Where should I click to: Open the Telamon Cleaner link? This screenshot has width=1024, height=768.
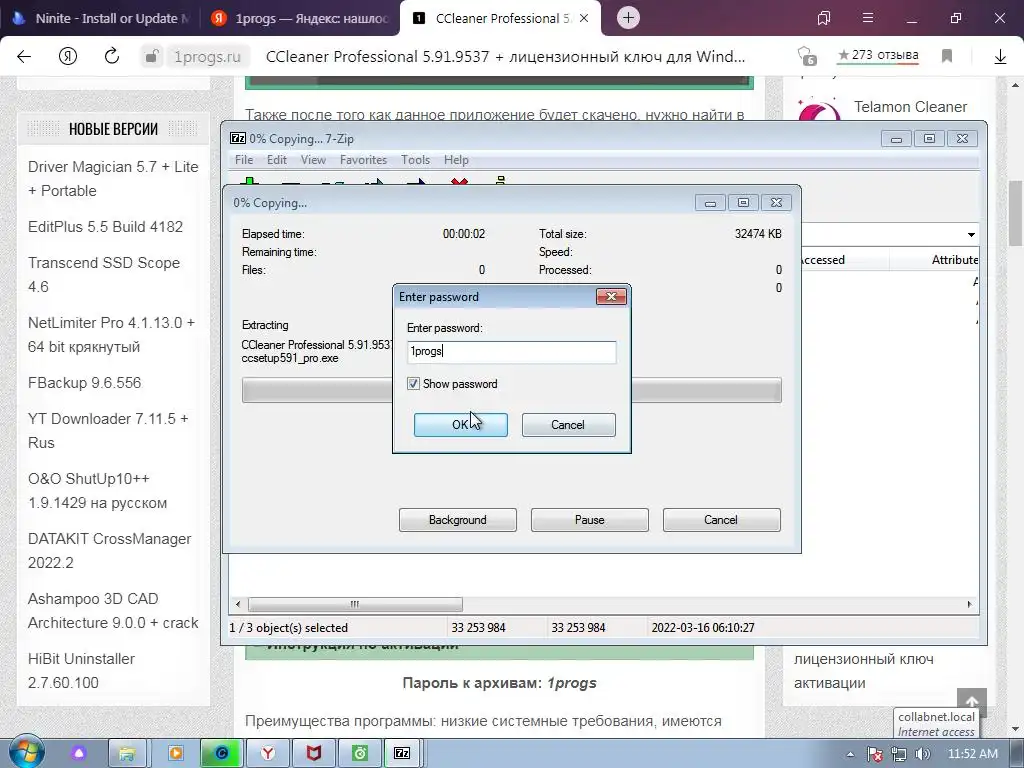(910, 107)
